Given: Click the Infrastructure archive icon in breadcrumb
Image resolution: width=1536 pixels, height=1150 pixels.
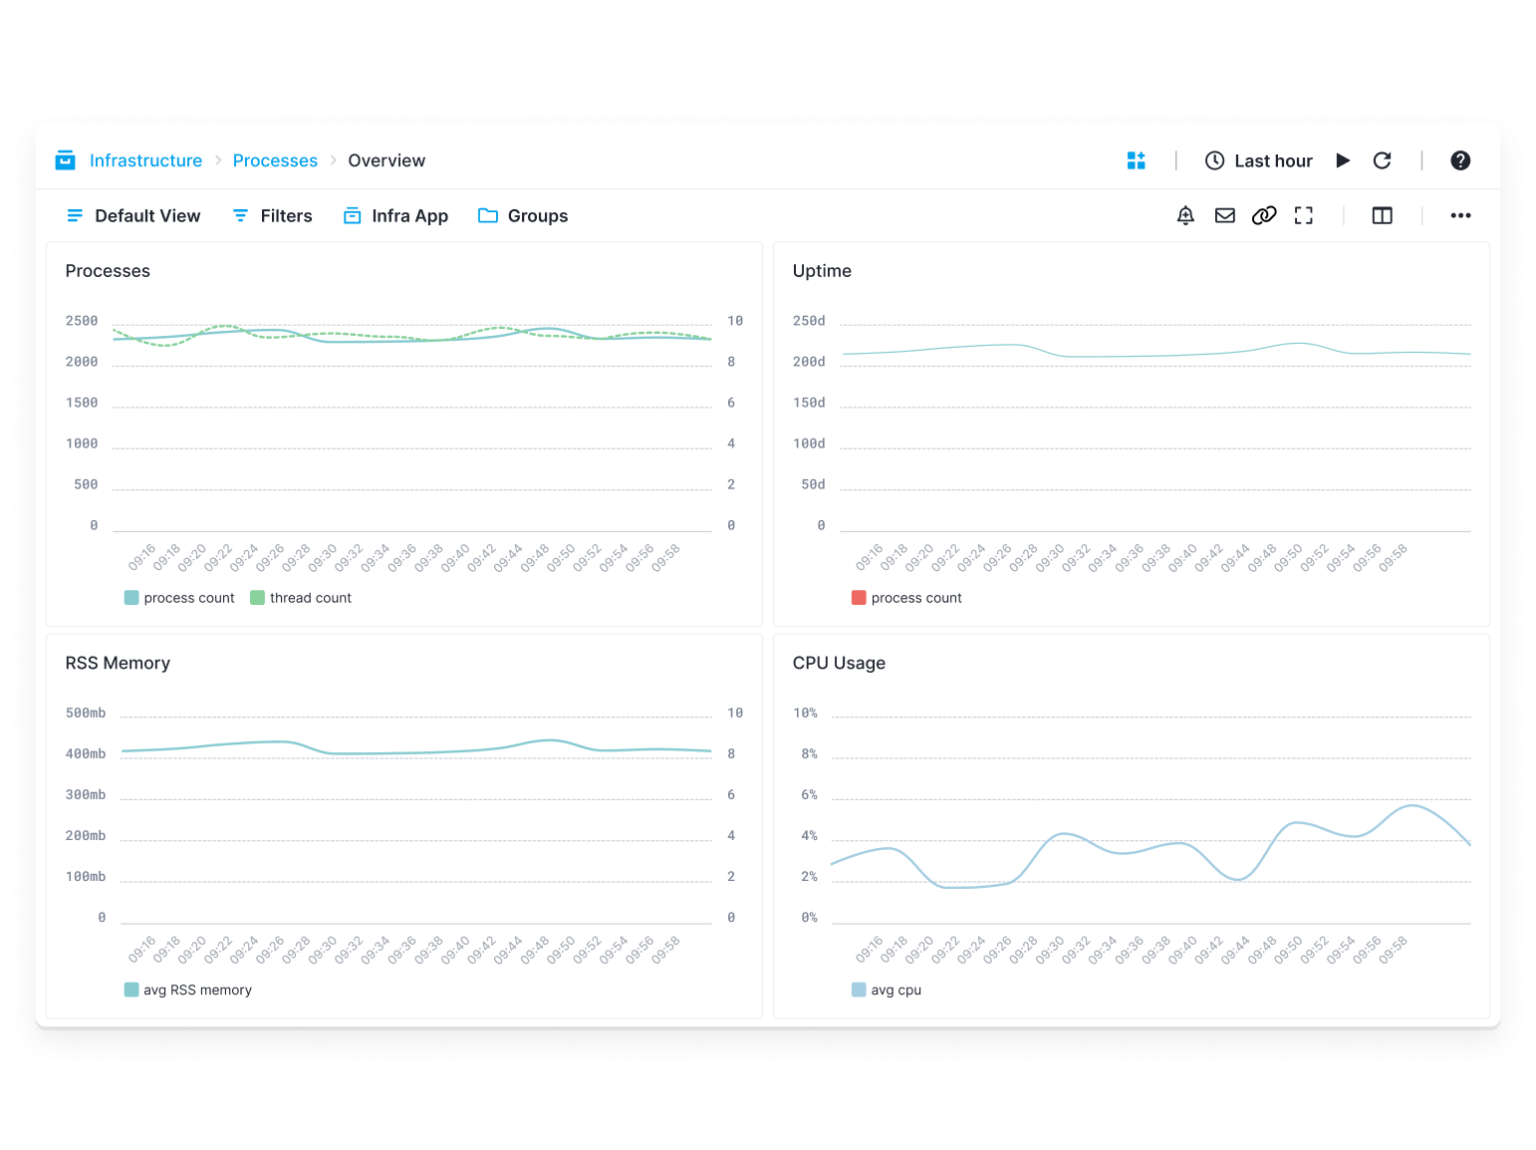Looking at the screenshot, I should click(x=65, y=160).
